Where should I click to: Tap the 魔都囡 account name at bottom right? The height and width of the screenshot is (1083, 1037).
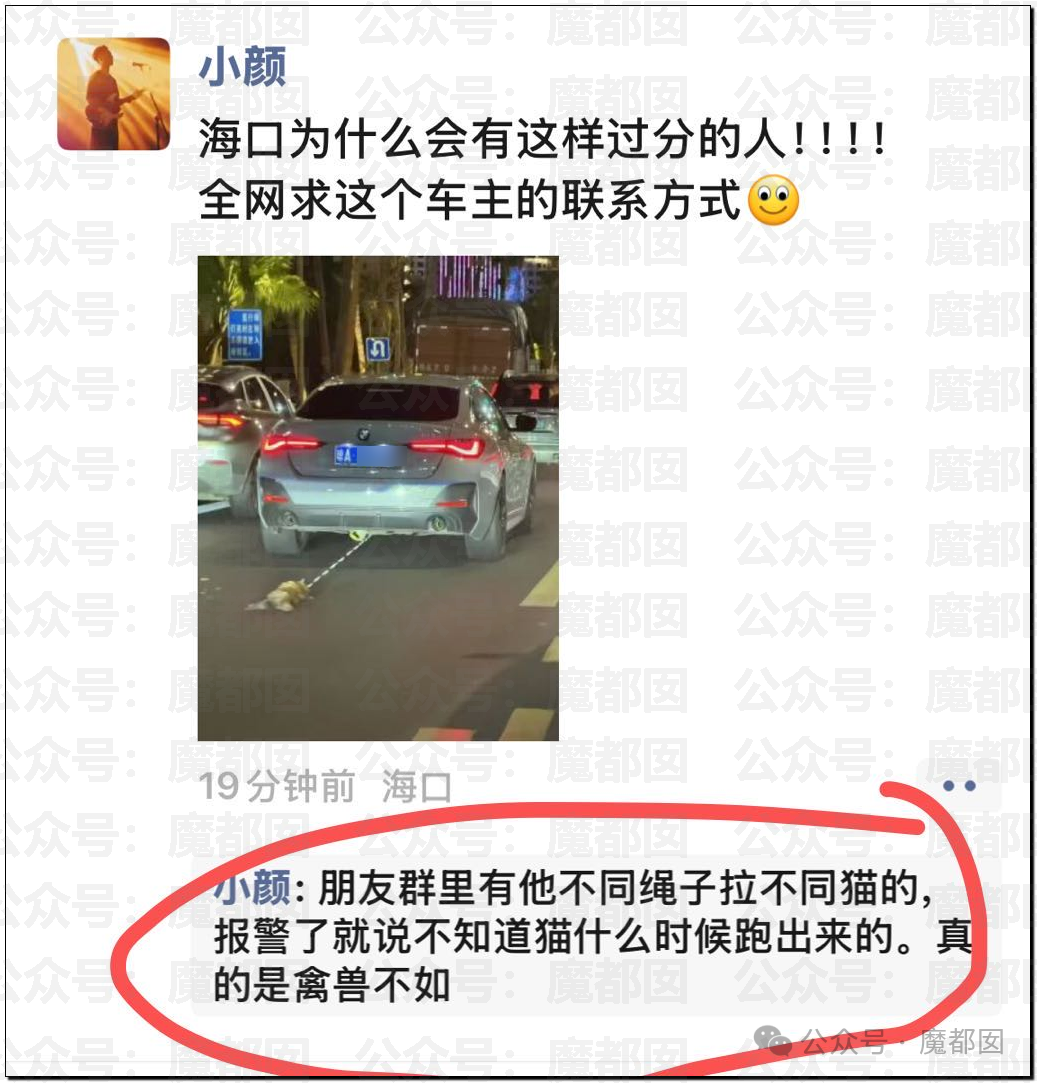coord(961,1042)
